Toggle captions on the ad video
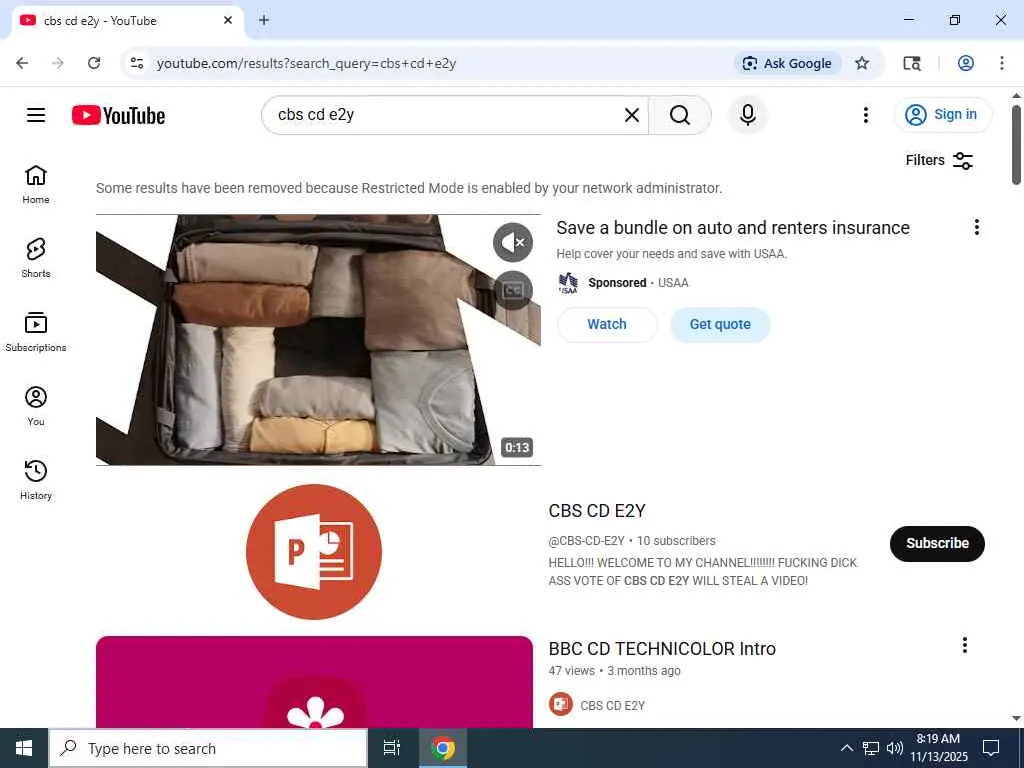The image size is (1024, 768). tap(513, 290)
